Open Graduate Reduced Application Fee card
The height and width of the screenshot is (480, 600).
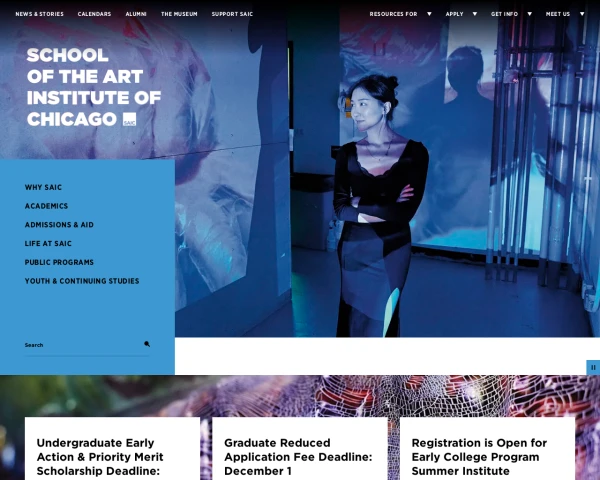click(300, 449)
